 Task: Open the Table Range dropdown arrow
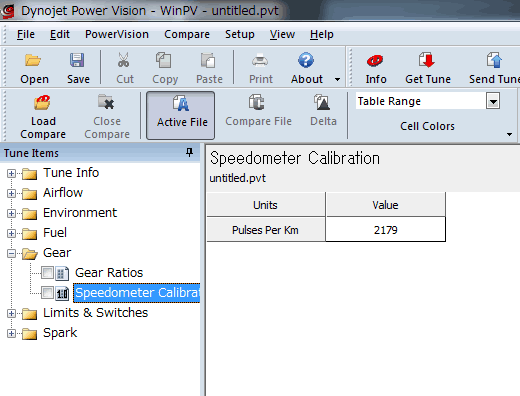[x=493, y=101]
